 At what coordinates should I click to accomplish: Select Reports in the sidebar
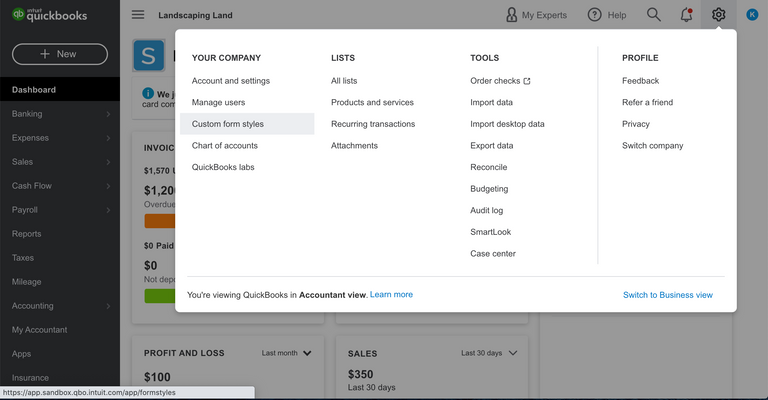27,234
